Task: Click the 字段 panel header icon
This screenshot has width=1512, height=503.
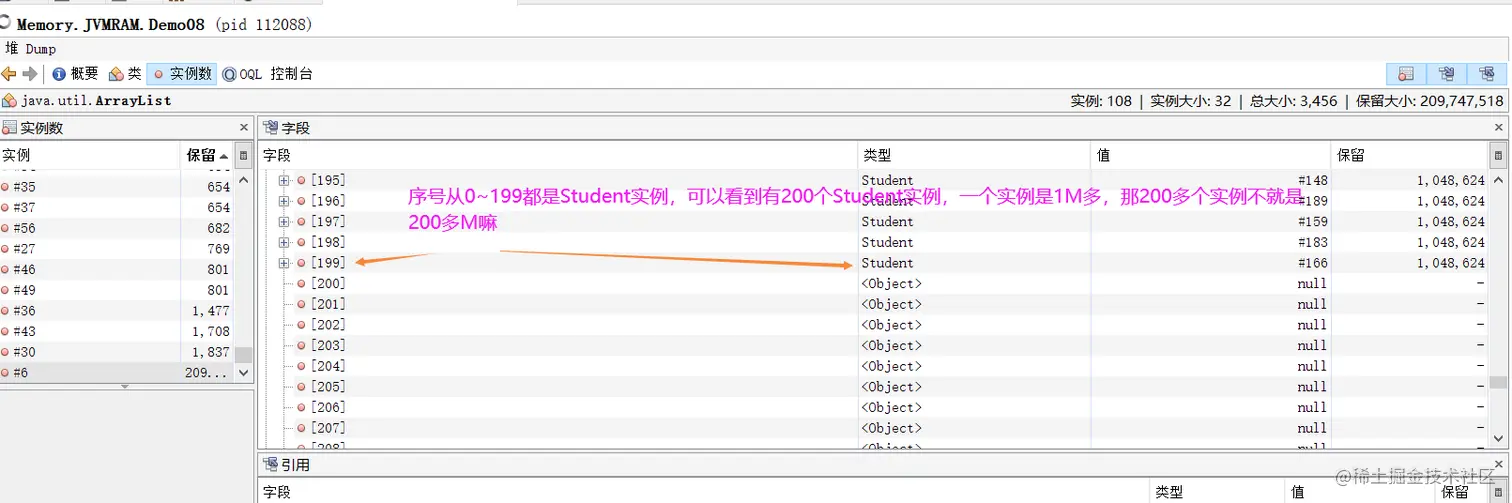Action: click(x=269, y=128)
